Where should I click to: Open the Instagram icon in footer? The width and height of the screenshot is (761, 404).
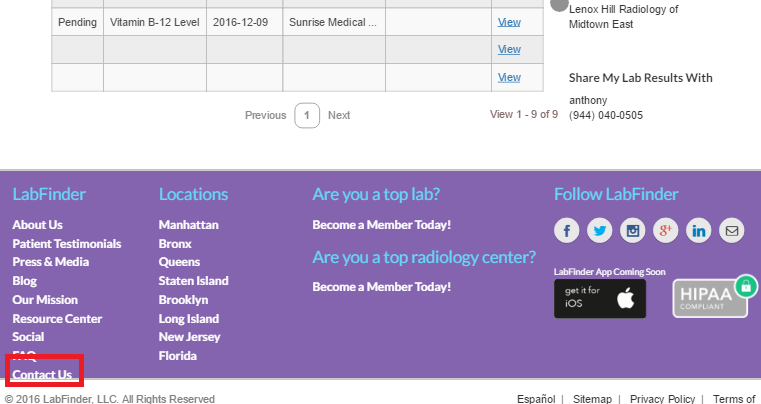[x=633, y=231]
